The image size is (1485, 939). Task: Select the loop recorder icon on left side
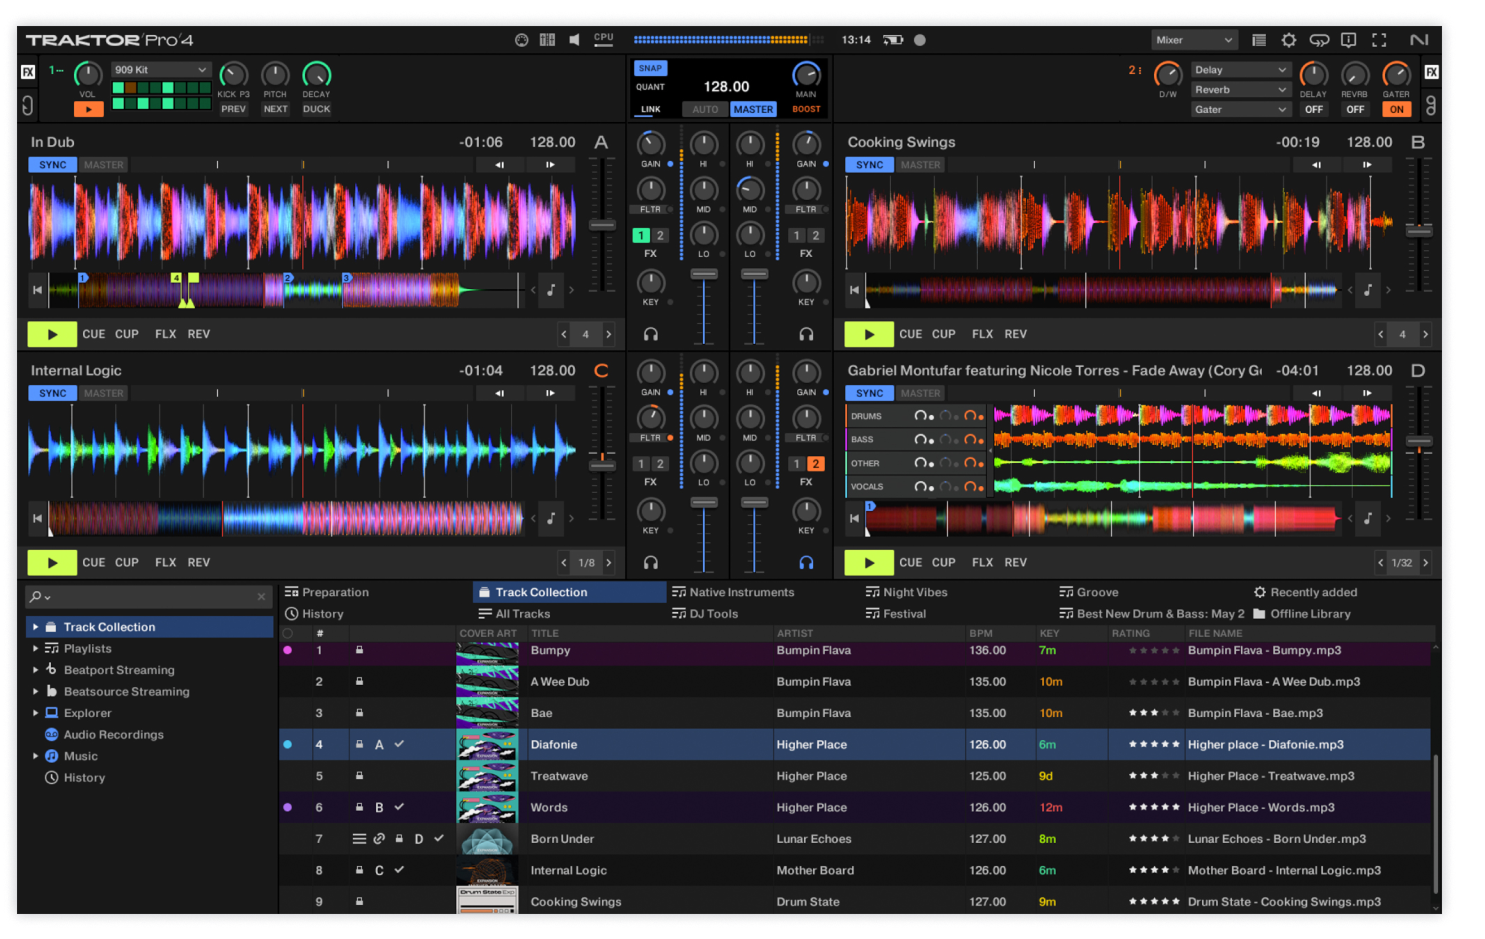28,105
